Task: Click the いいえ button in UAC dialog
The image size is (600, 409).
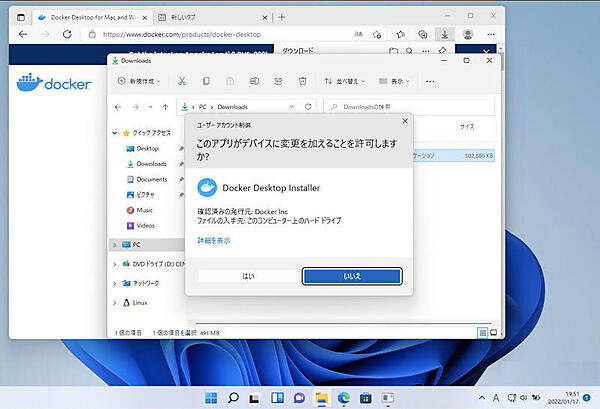Action: [352, 276]
